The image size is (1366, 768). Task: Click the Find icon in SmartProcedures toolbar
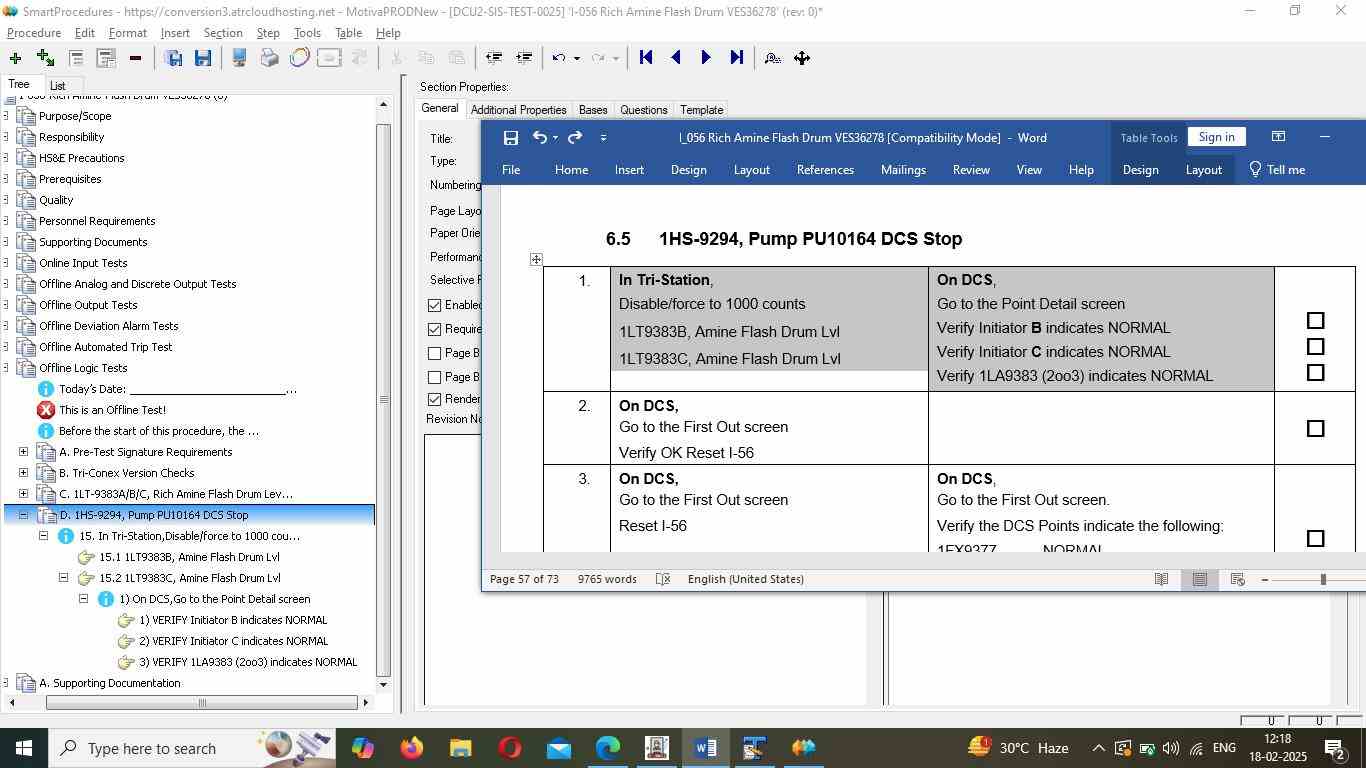(x=772, y=58)
